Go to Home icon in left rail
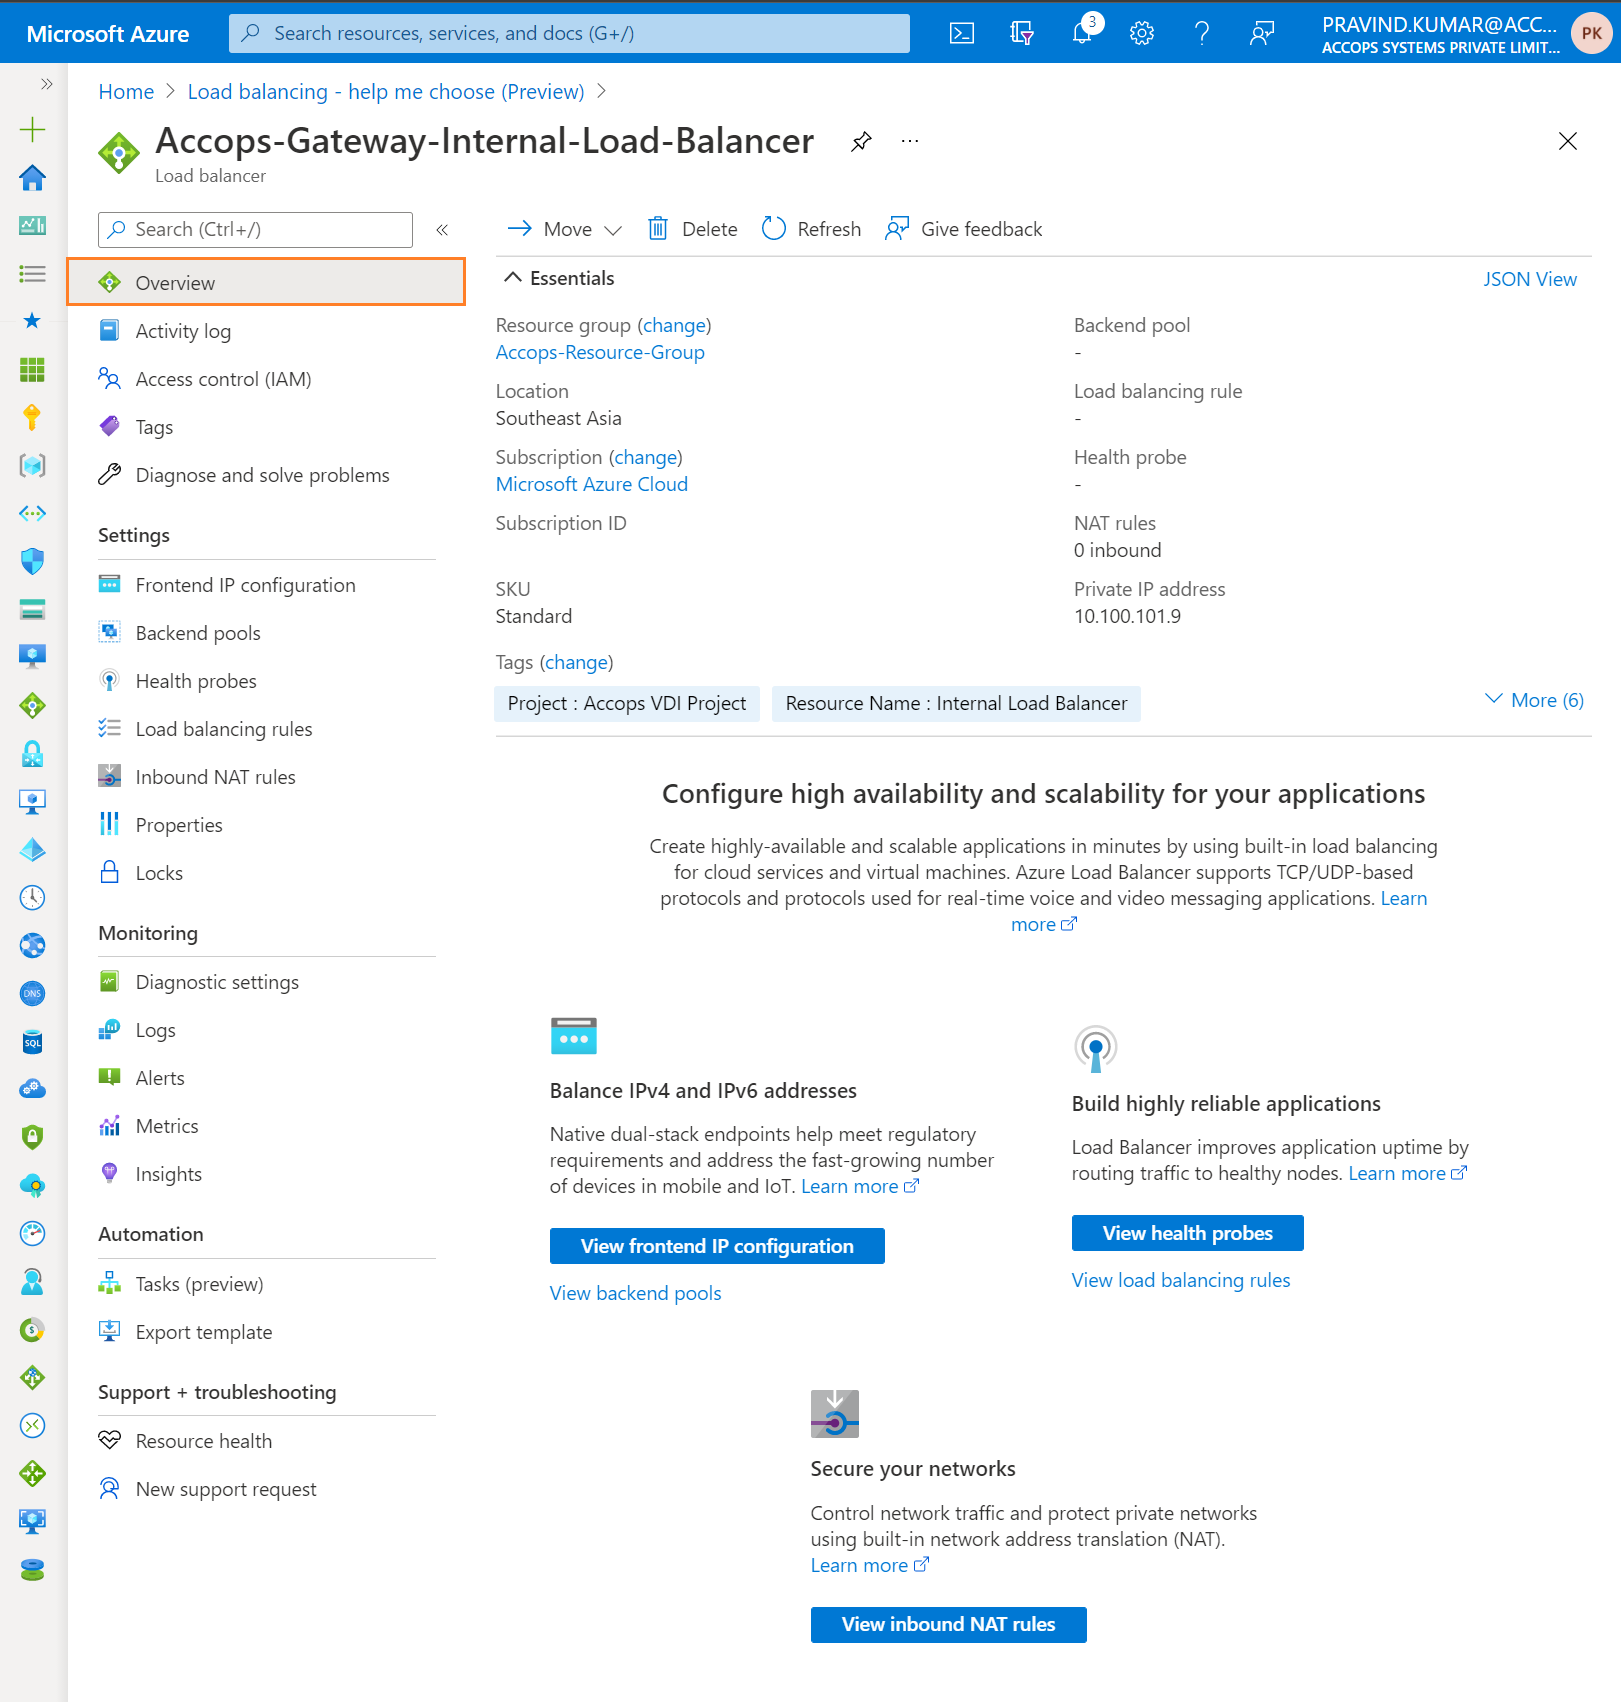The width and height of the screenshot is (1621, 1702). tap(33, 177)
